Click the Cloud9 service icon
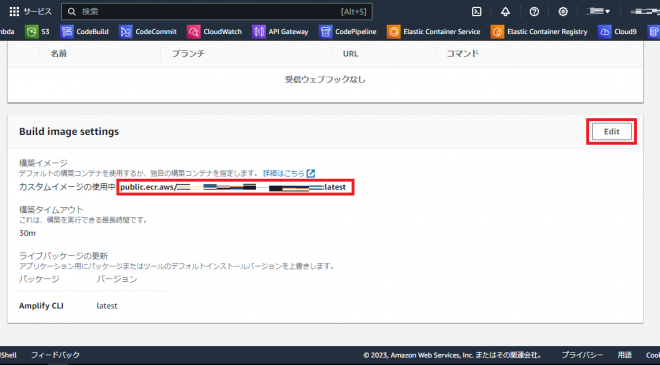 (x=604, y=32)
